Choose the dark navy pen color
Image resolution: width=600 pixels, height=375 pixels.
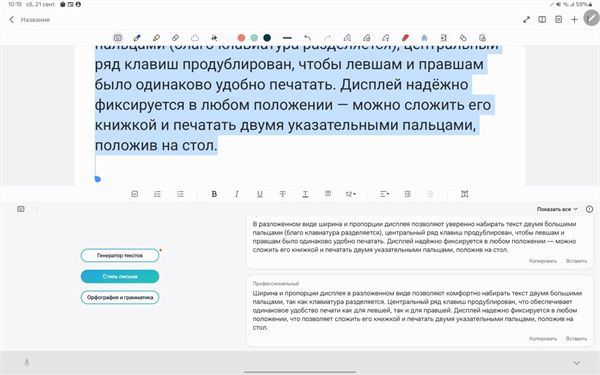tap(267, 38)
